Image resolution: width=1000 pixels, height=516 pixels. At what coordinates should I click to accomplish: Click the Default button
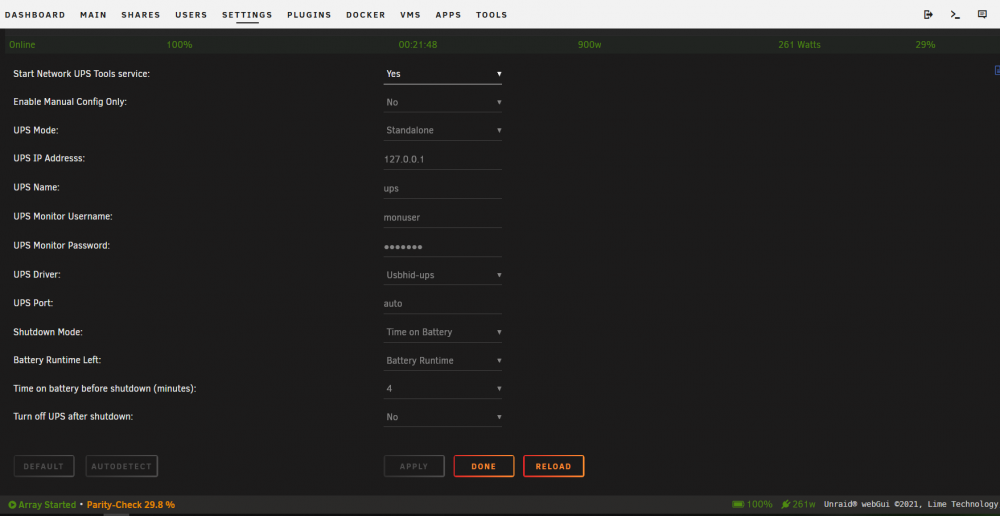tap(44, 466)
